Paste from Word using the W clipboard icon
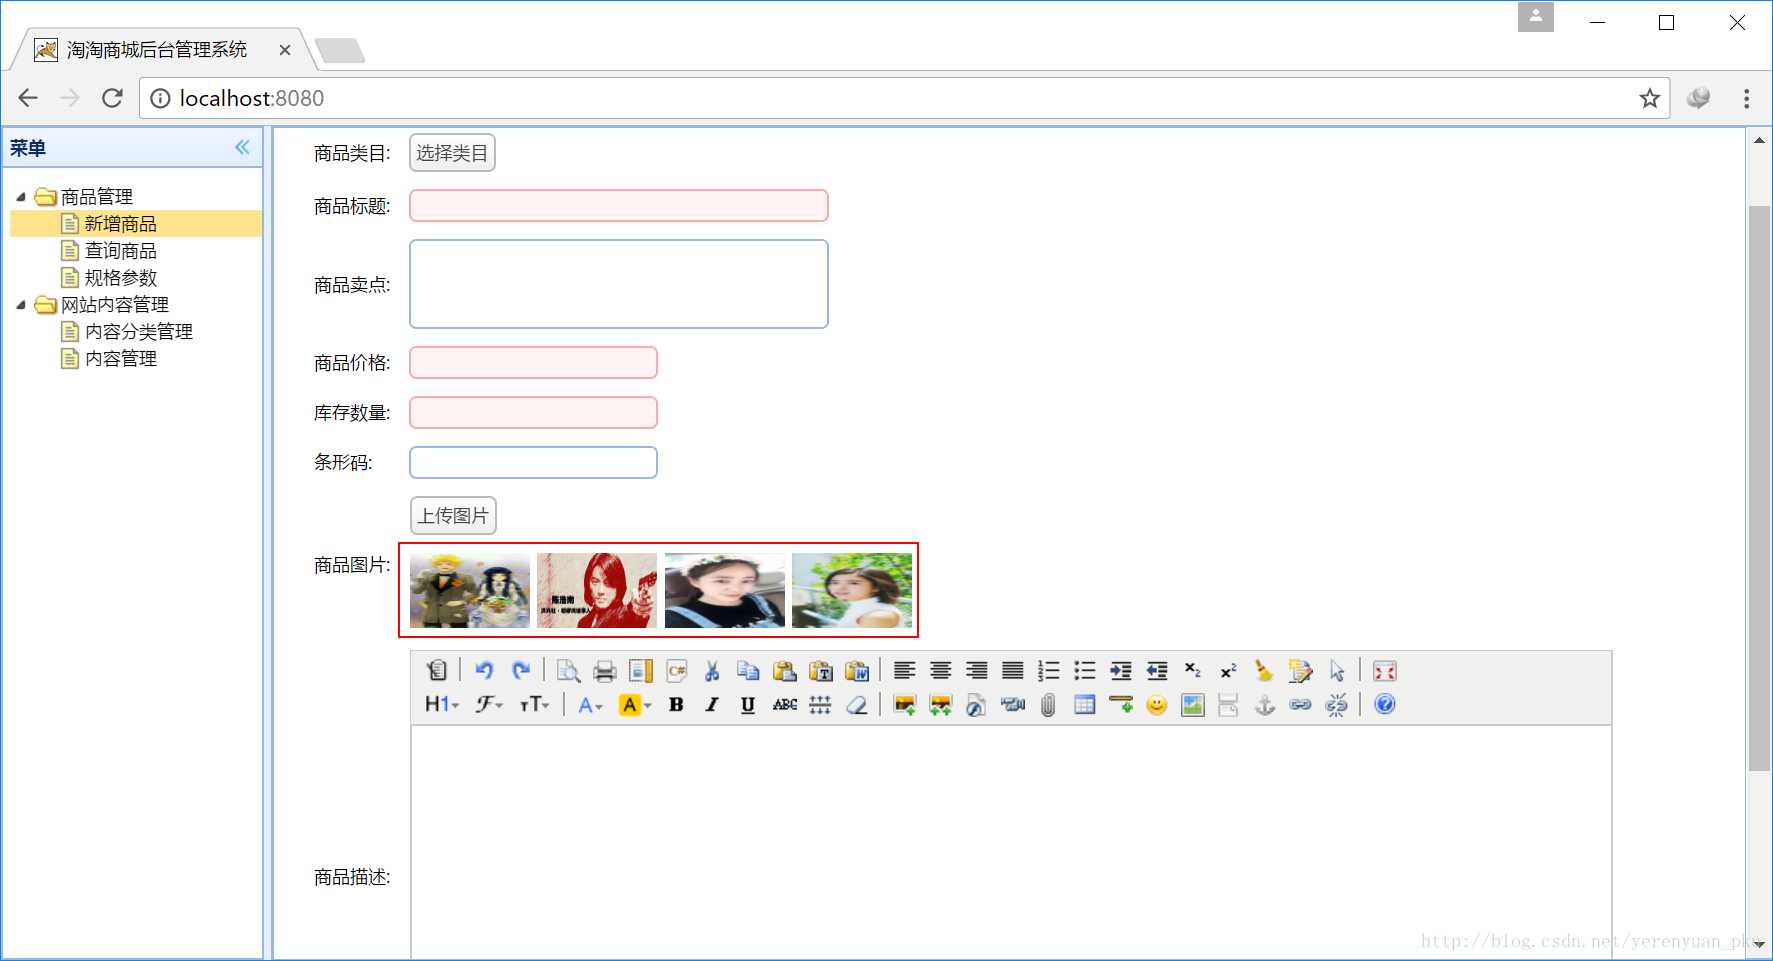Viewport: 1773px width, 961px height. (857, 671)
